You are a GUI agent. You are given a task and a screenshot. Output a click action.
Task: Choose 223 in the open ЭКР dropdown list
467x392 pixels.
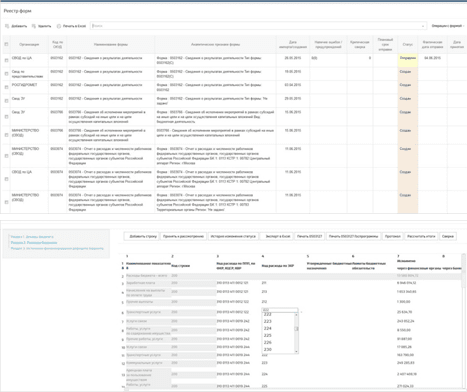[x=268, y=321]
